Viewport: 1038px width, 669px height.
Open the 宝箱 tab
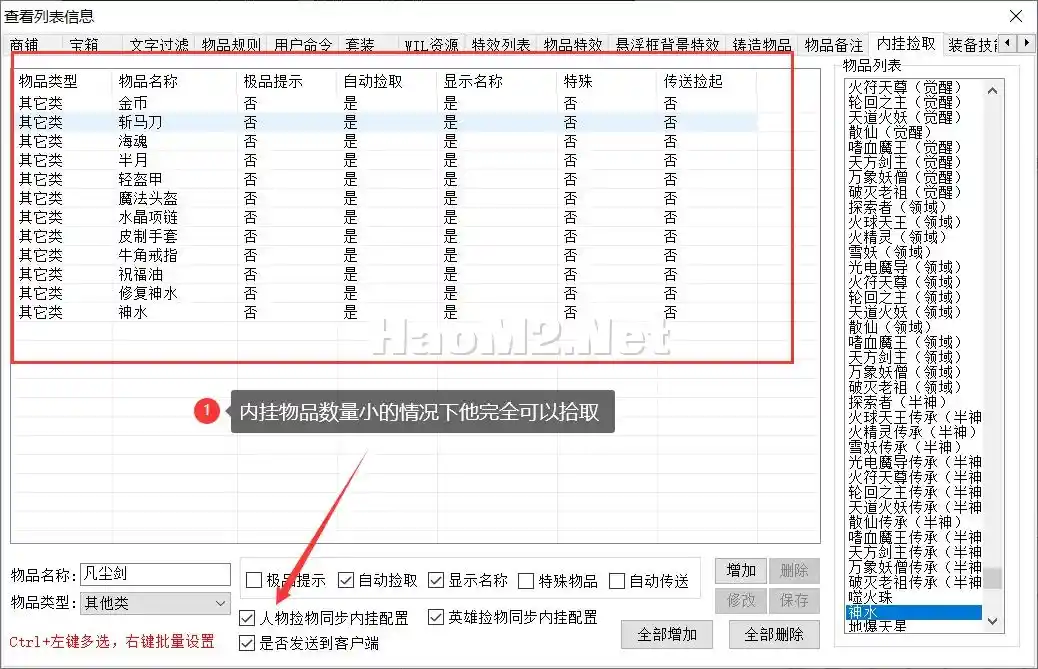click(84, 44)
